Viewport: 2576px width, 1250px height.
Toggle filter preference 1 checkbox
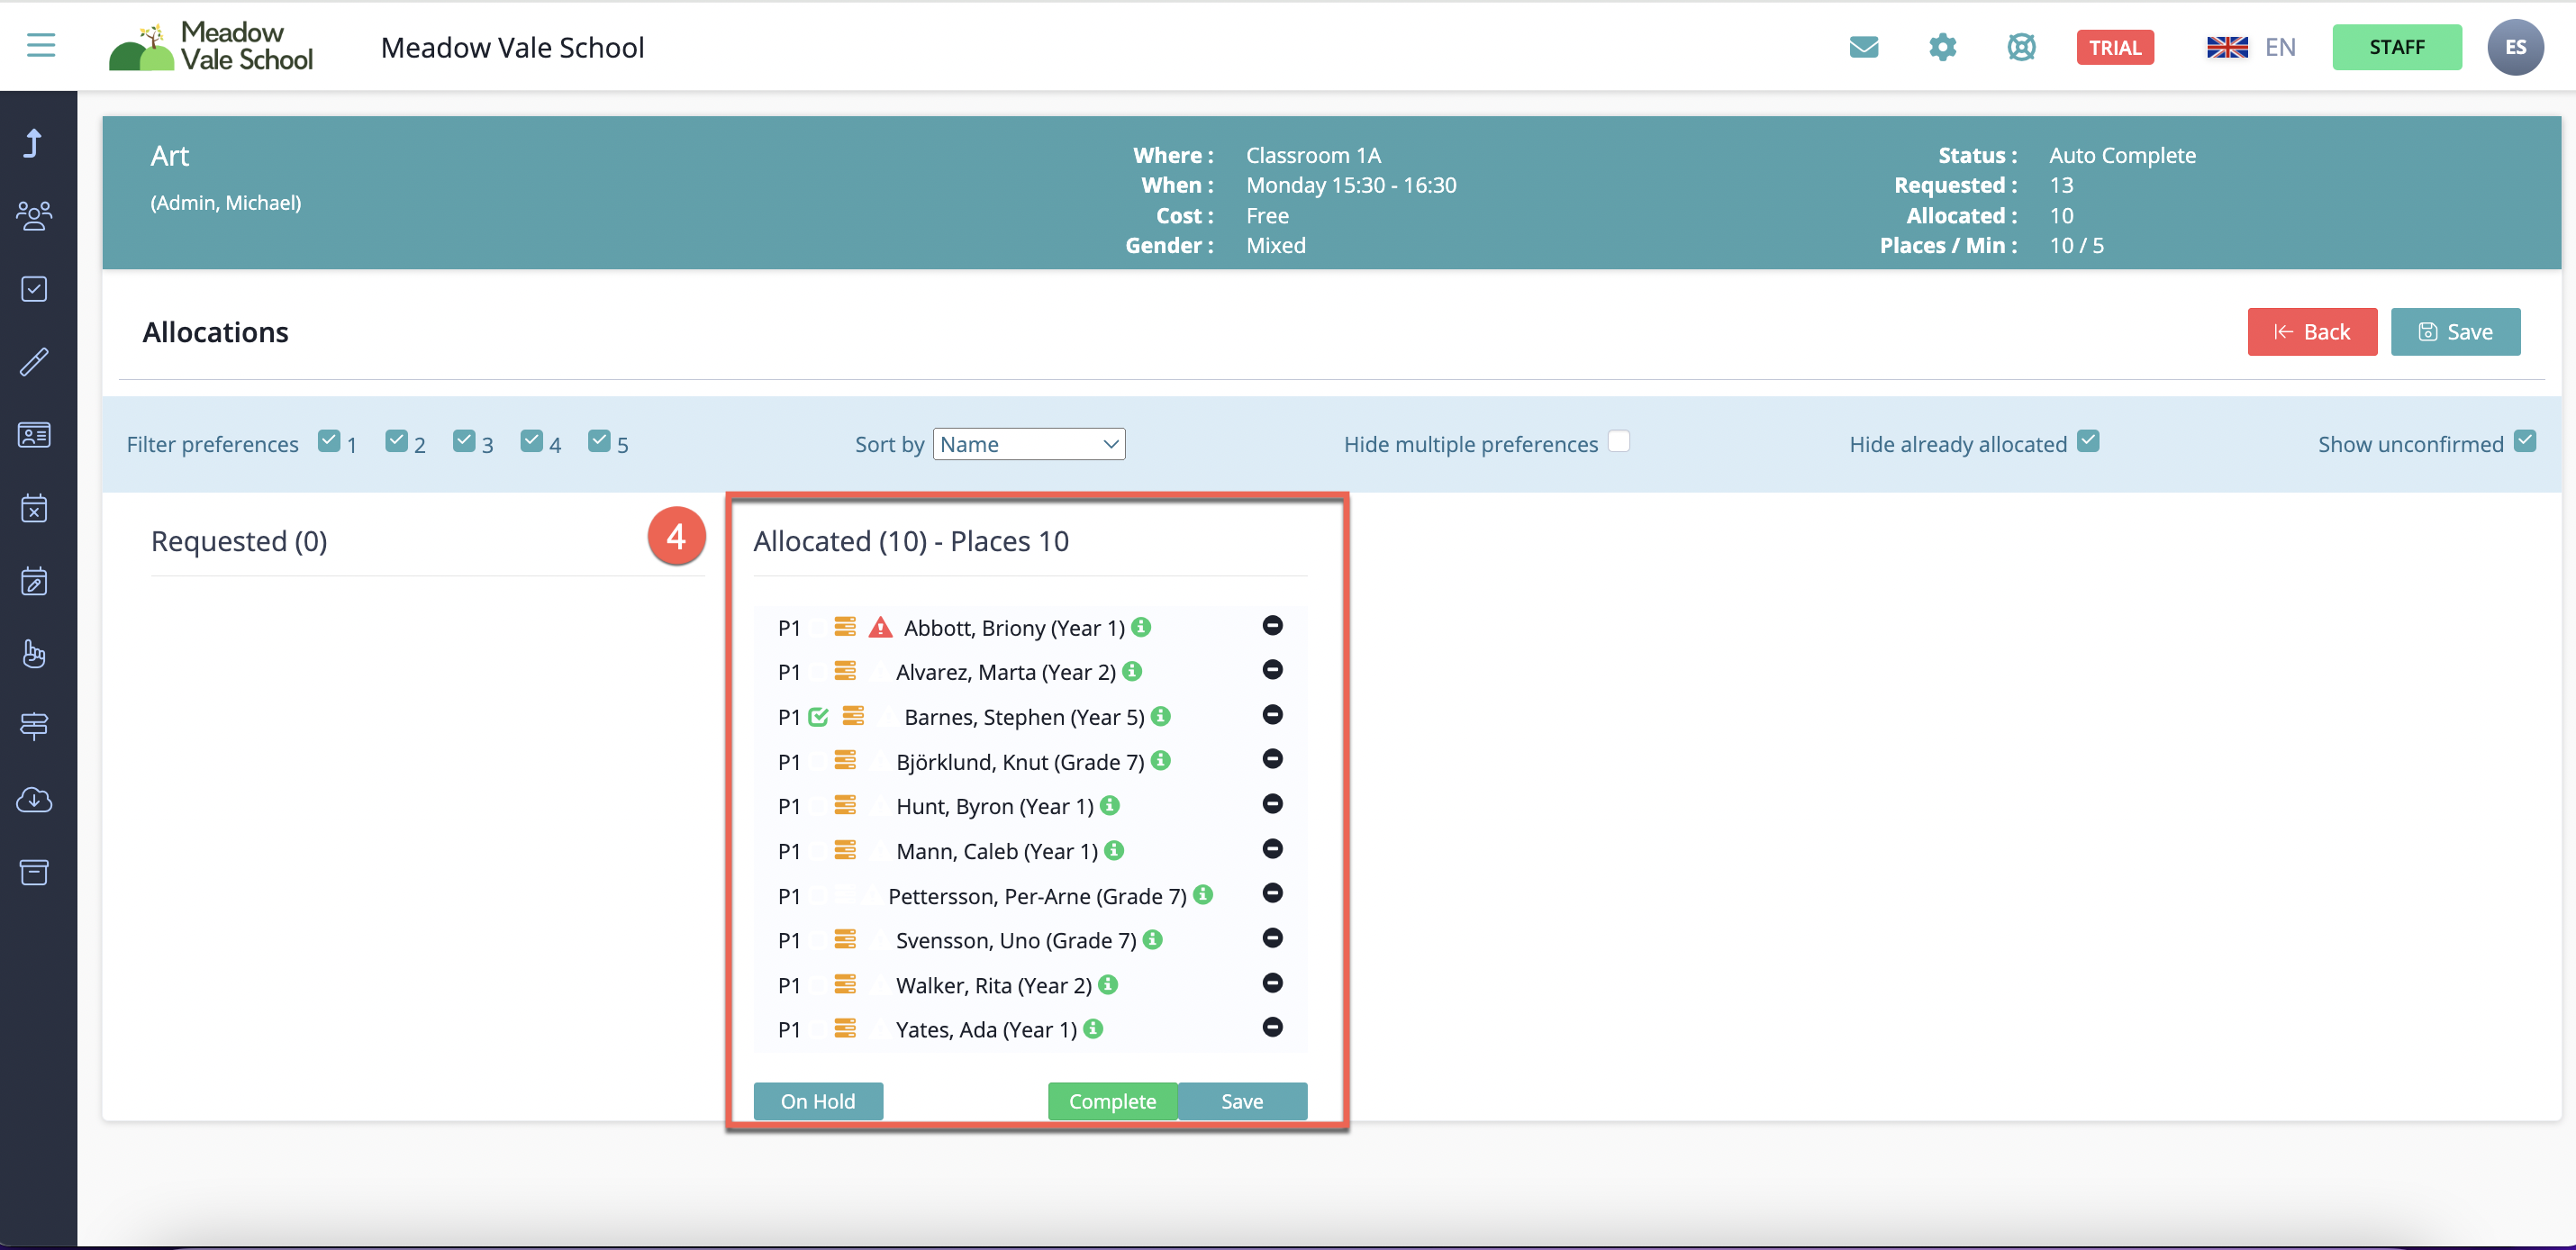(329, 441)
